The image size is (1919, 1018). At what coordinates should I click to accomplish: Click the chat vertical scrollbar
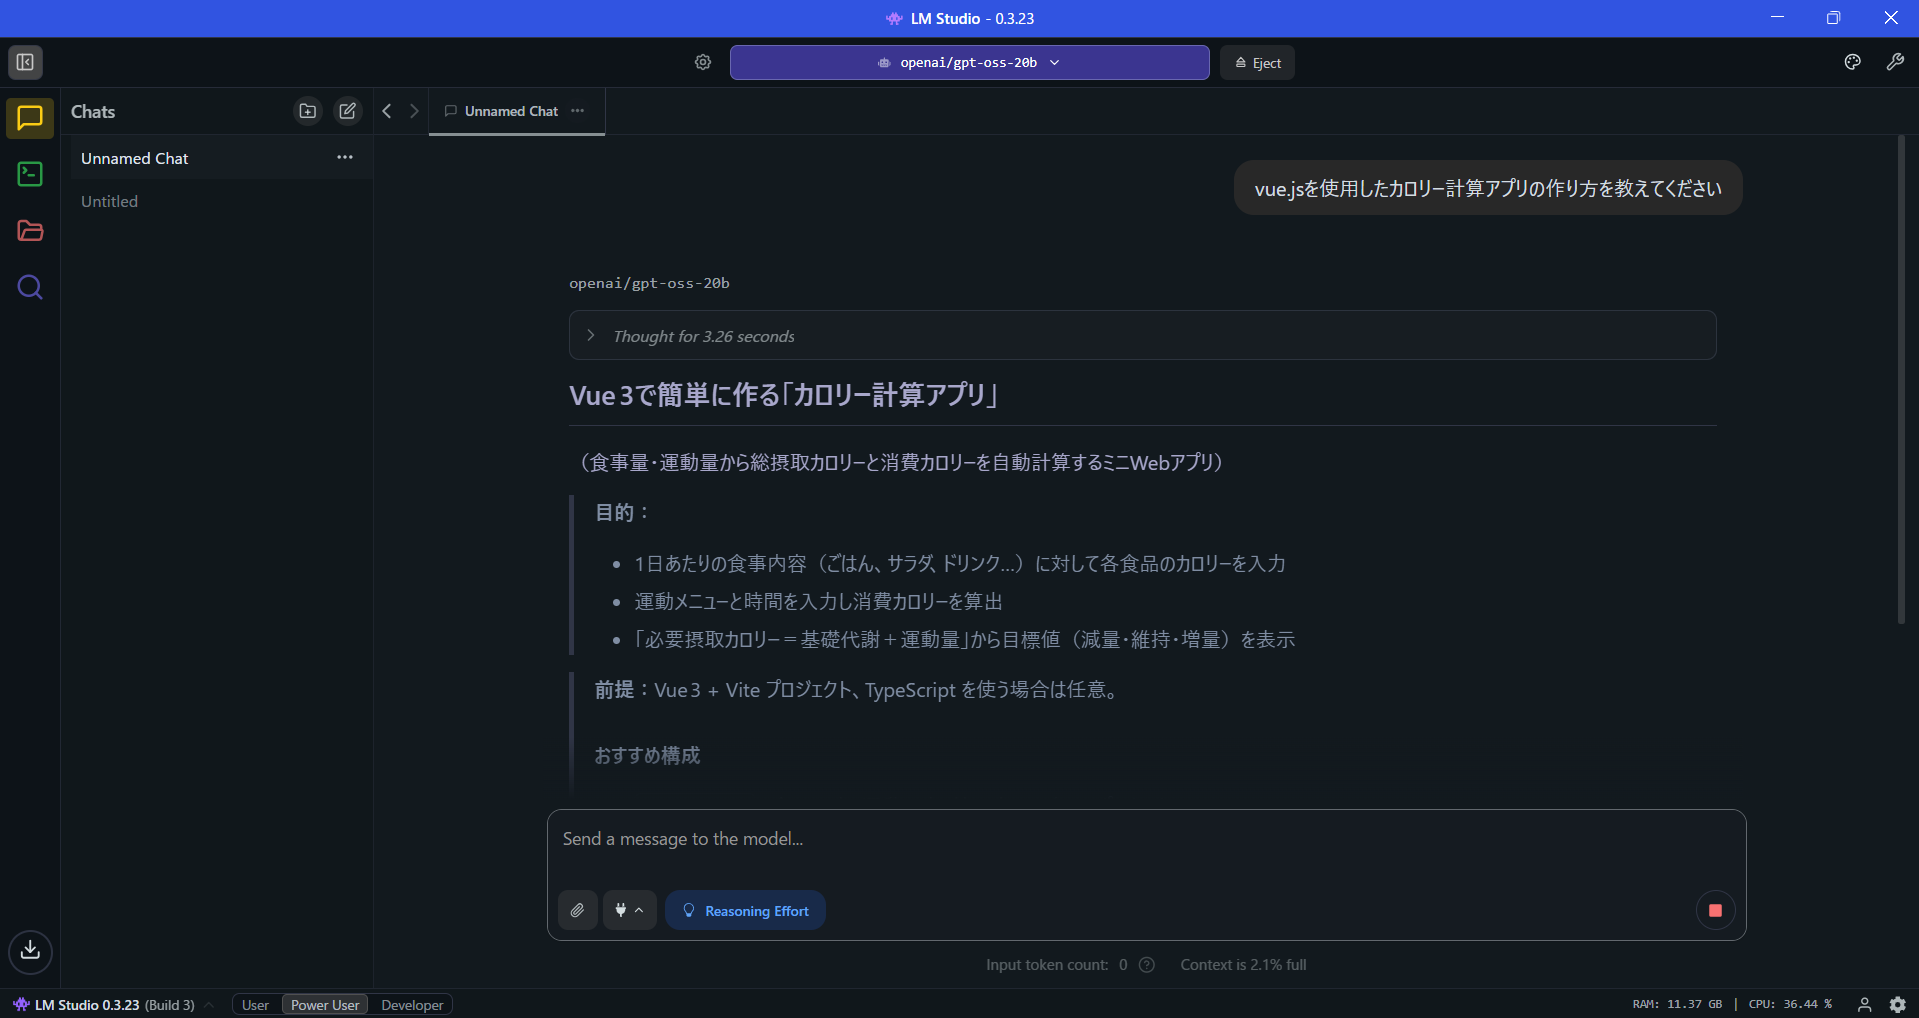[1901, 380]
